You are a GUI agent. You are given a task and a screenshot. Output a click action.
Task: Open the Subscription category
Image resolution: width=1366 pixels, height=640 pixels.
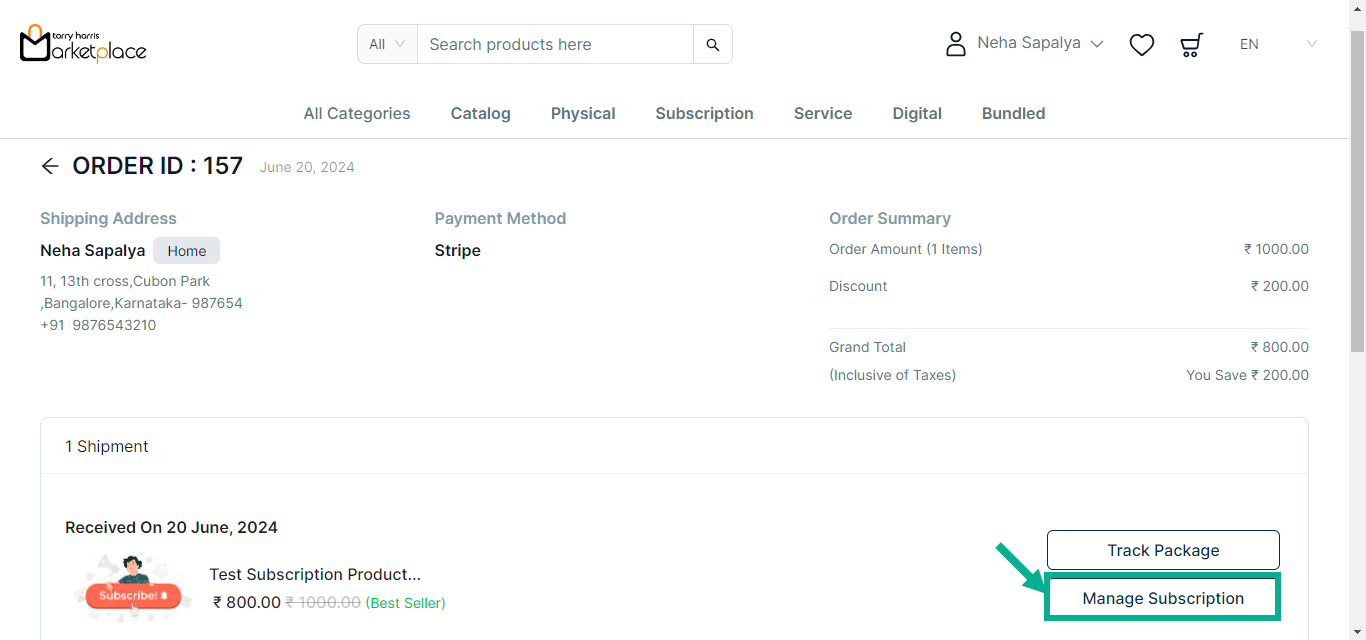(x=704, y=113)
